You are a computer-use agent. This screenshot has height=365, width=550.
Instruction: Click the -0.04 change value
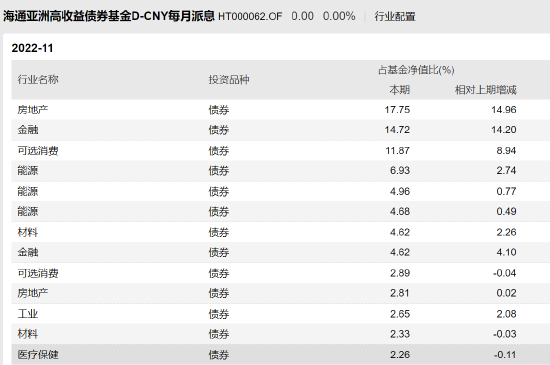pyautogui.click(x=504, y=273)
